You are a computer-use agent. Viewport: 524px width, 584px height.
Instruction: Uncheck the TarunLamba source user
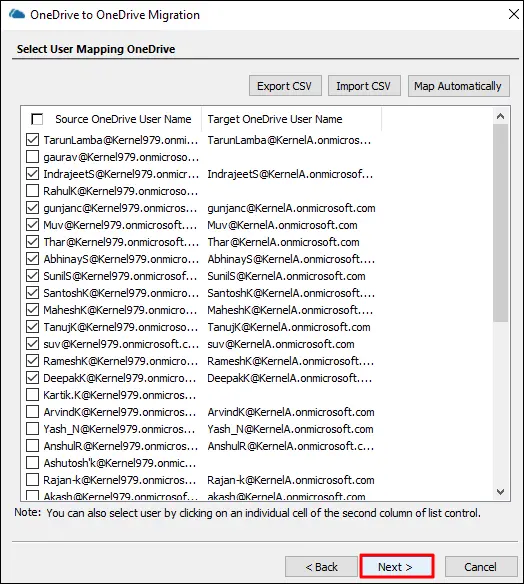coord(32,140)
